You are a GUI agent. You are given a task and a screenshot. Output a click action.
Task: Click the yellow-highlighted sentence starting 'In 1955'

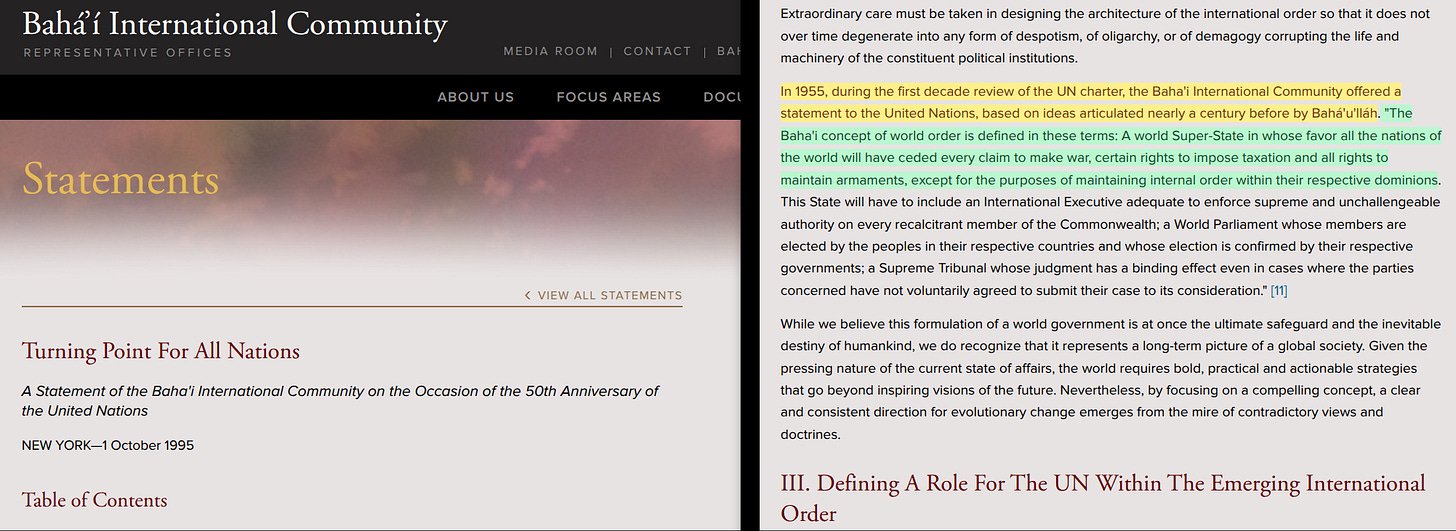pos(1091,102)
